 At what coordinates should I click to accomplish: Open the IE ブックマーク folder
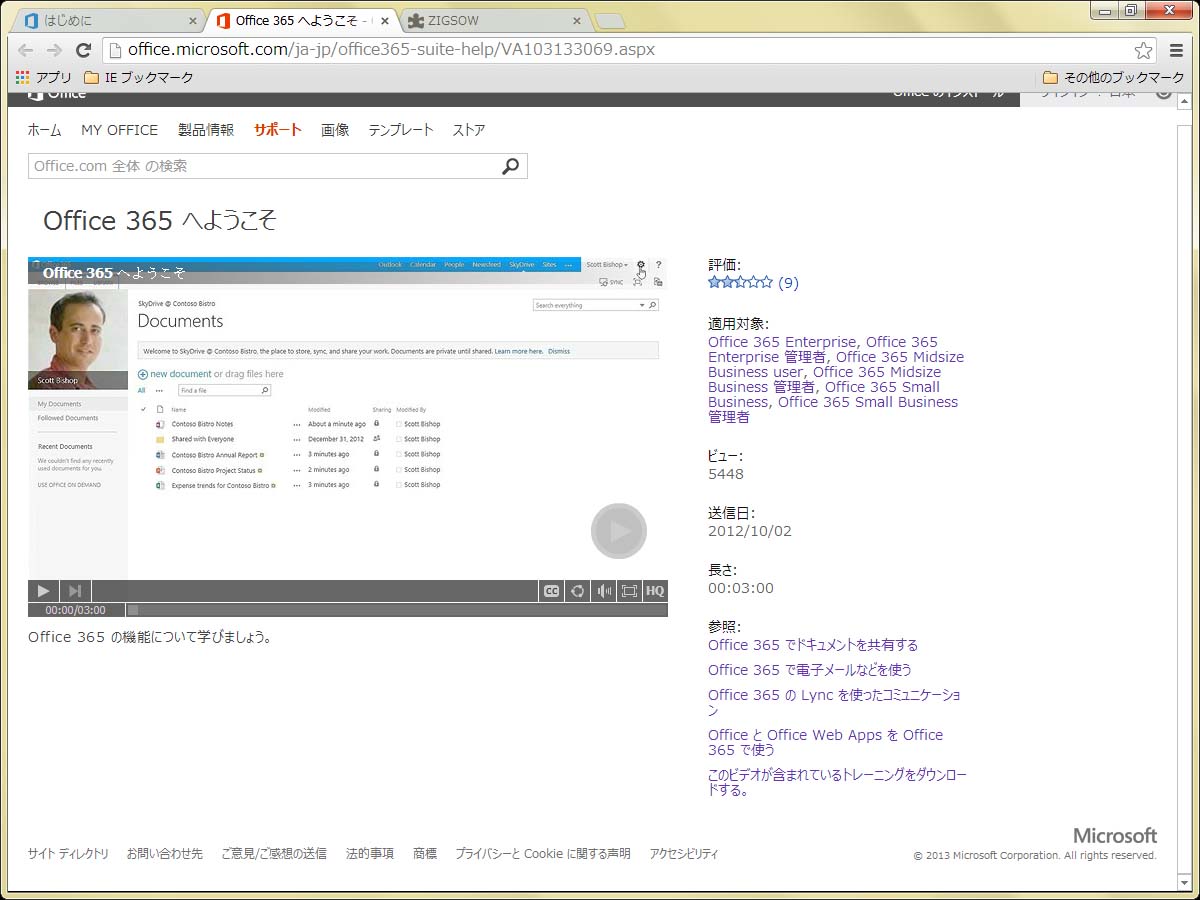139,77
